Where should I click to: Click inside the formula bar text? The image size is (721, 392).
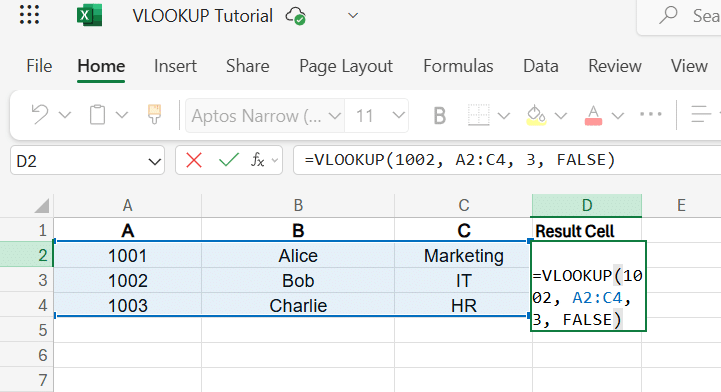[x=459, y=160]
